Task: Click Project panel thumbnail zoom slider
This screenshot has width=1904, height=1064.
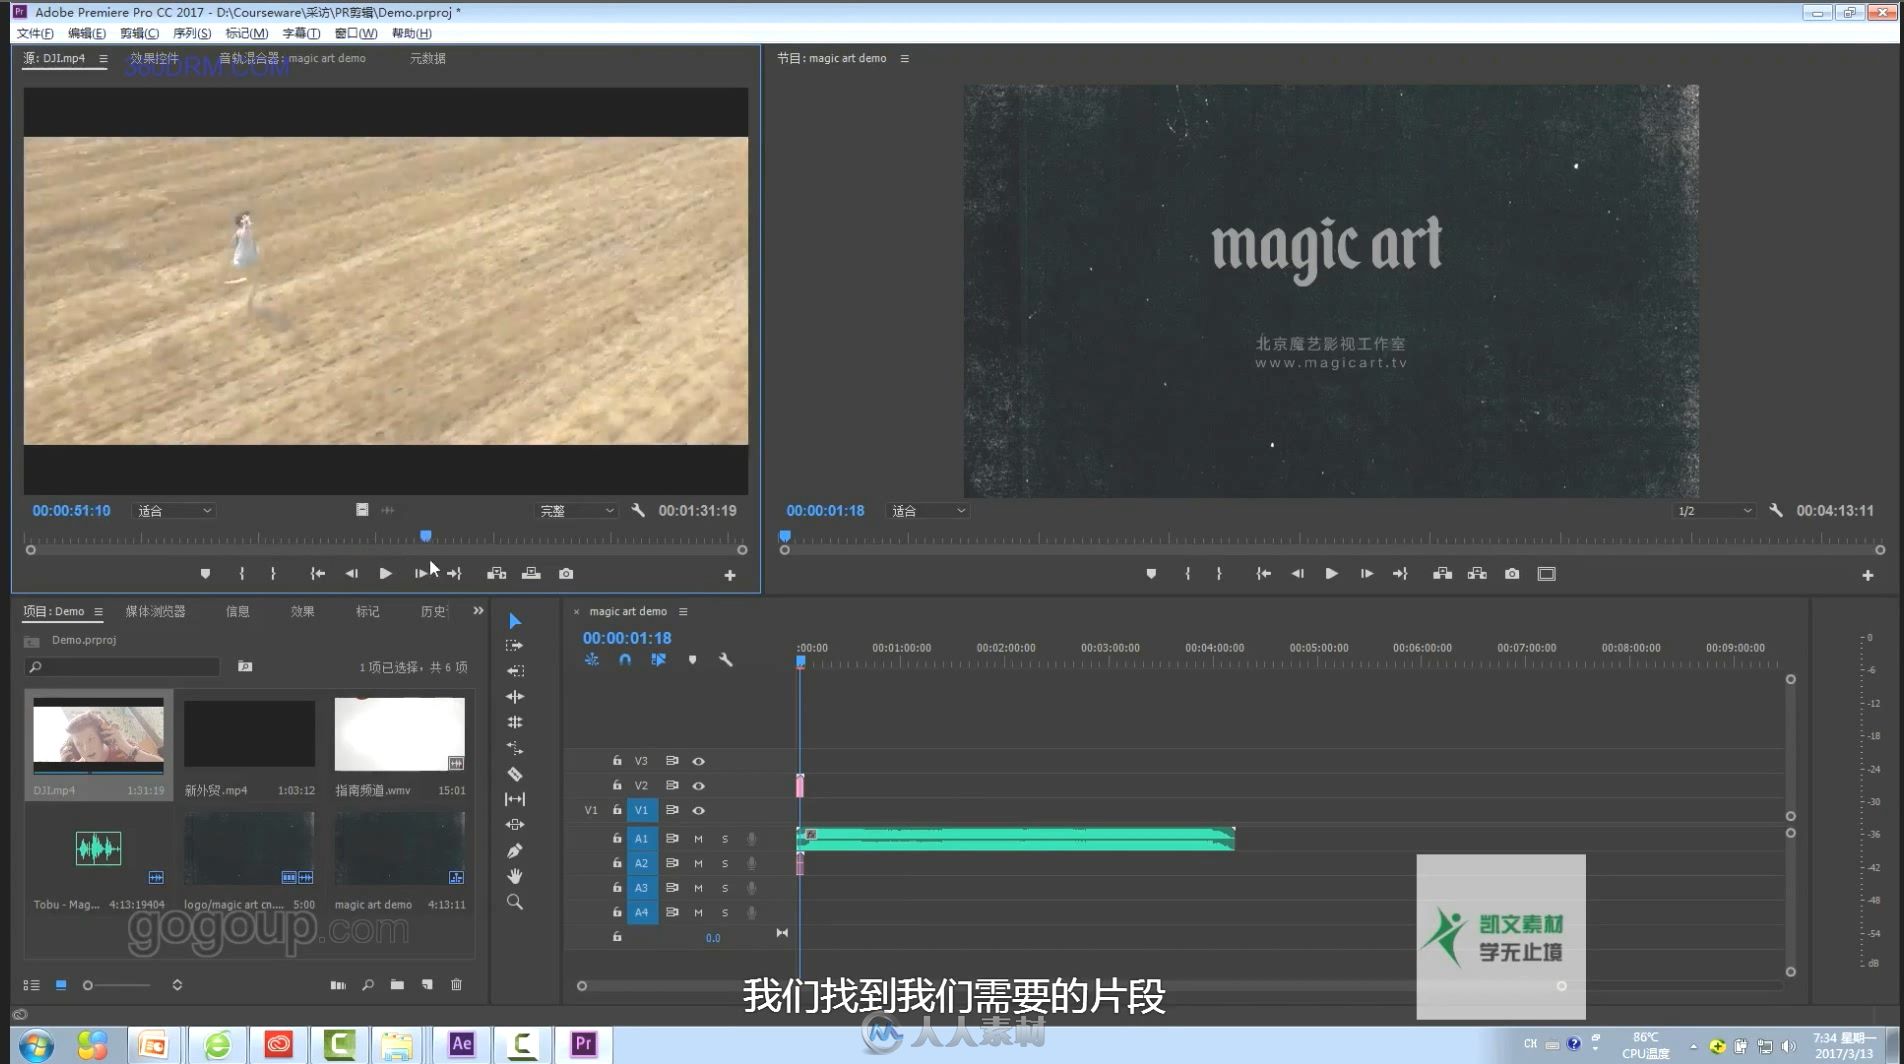Action: [x=117, y=985]
